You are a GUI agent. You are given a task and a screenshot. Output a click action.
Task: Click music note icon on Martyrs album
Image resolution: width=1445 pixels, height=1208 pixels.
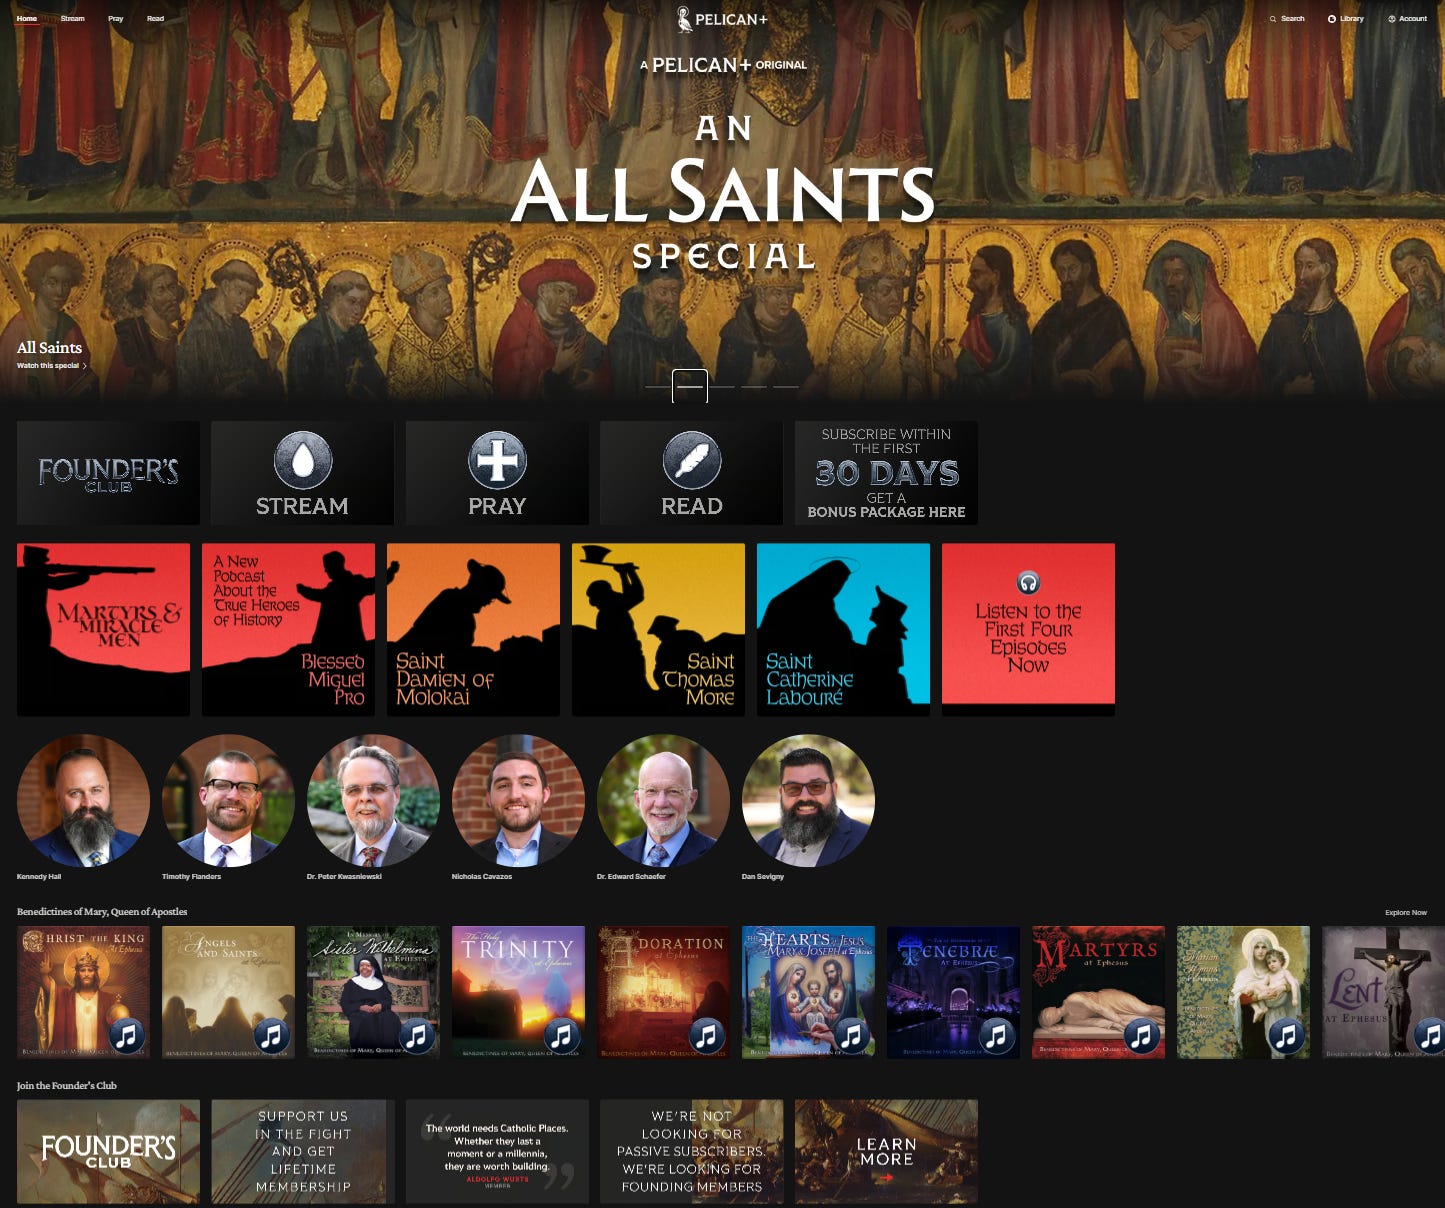1141,1035
